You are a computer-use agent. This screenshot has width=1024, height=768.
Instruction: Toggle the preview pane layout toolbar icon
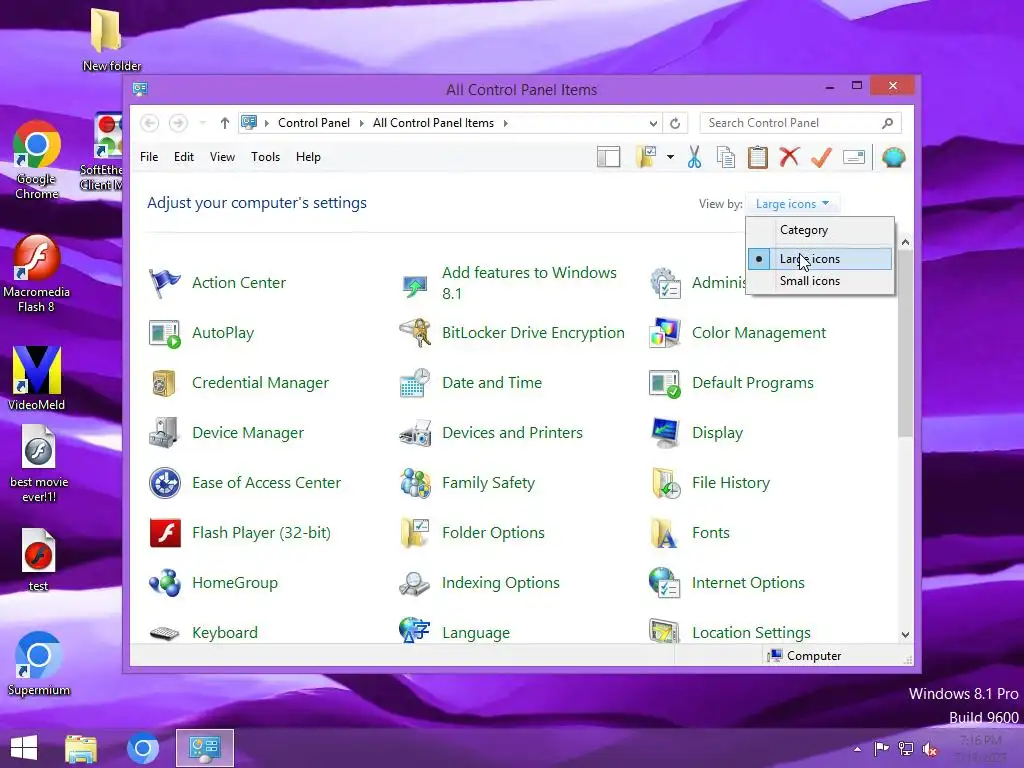[609, 157]
